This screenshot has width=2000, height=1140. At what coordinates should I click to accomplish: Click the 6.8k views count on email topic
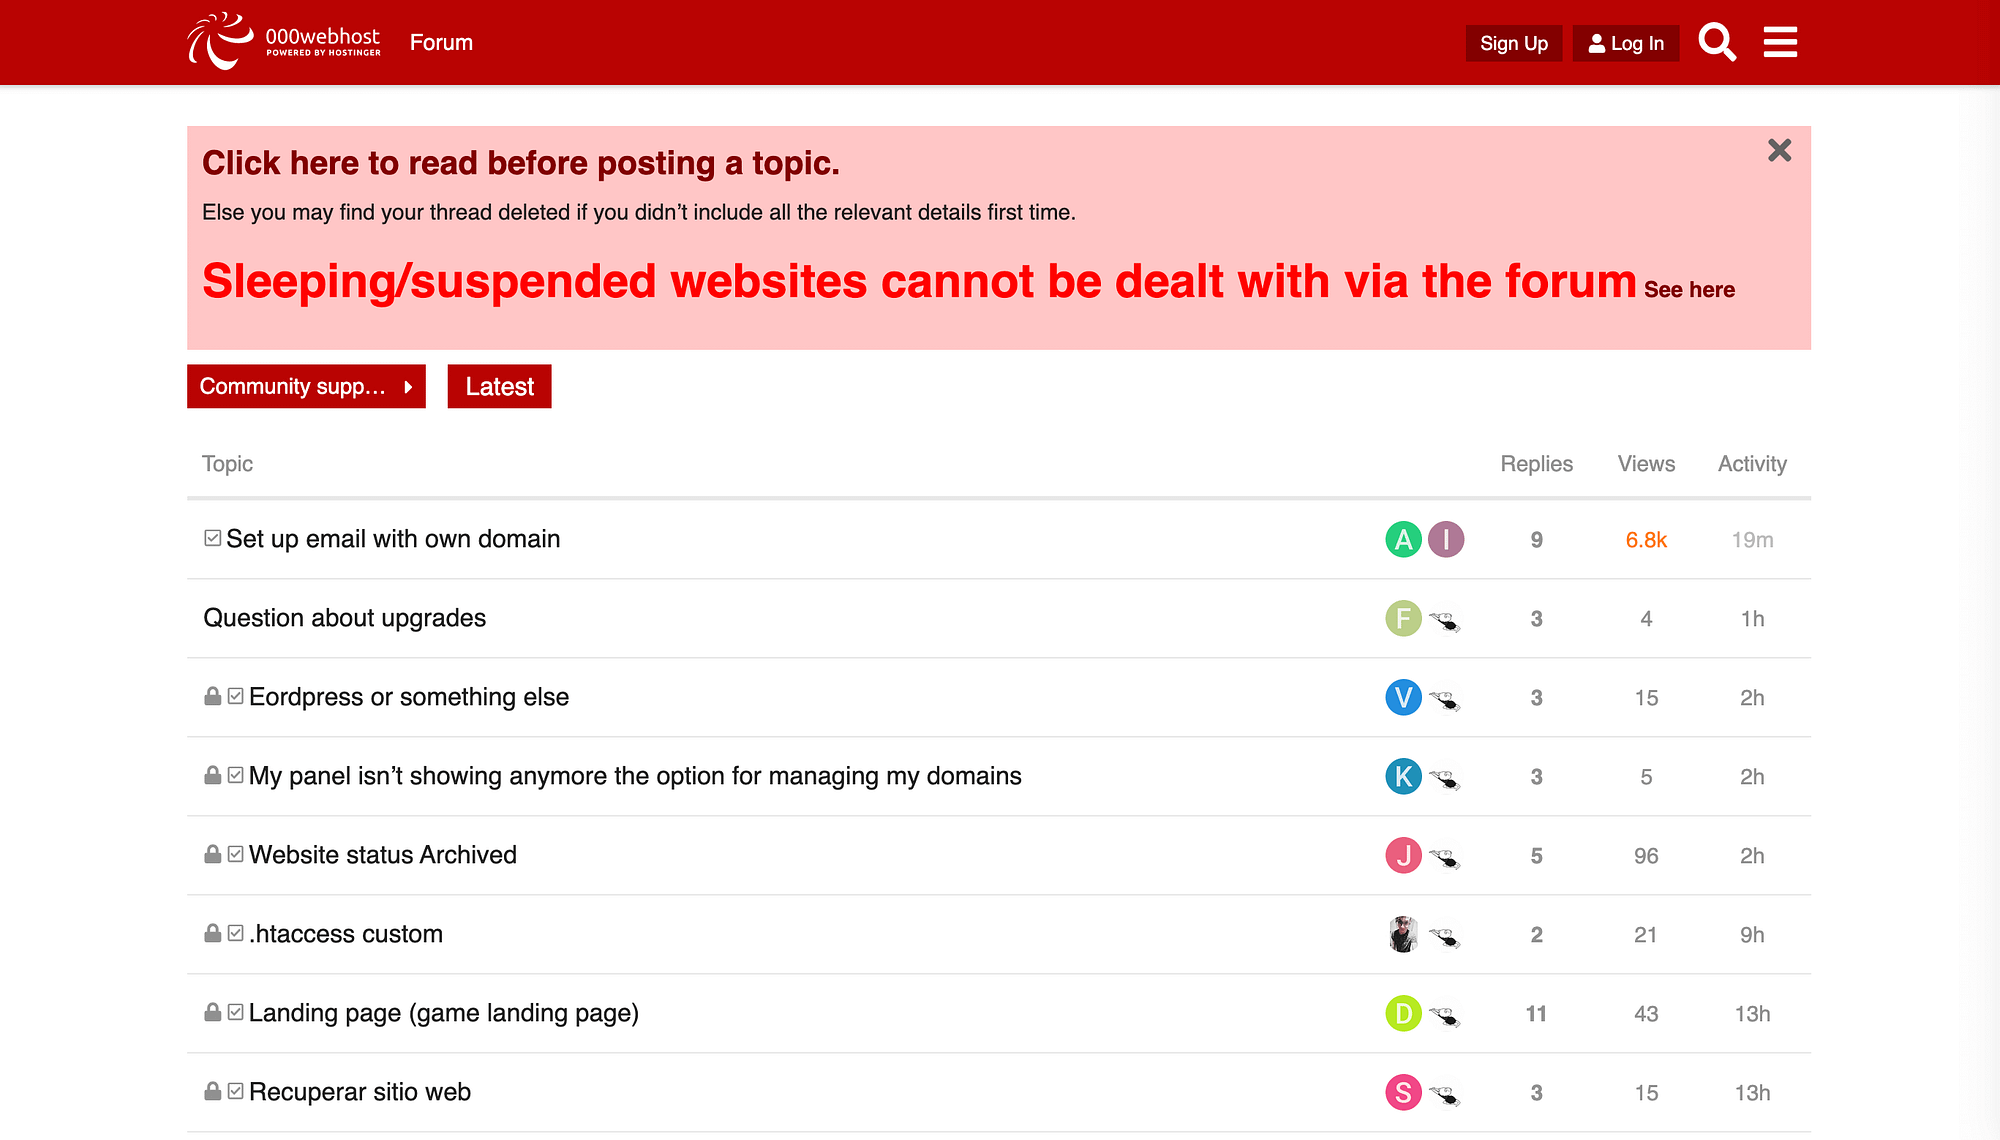click(x=1646, y=538)
